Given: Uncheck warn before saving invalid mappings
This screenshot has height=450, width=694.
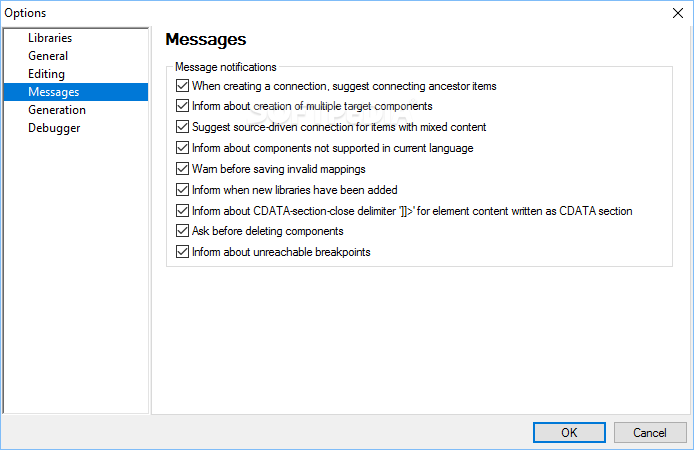Looking at the screenshot, I should tap(182, 169).
